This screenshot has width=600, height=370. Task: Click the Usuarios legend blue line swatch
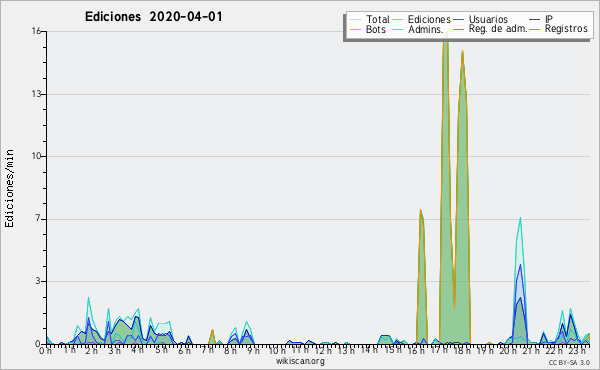point(458,20)
